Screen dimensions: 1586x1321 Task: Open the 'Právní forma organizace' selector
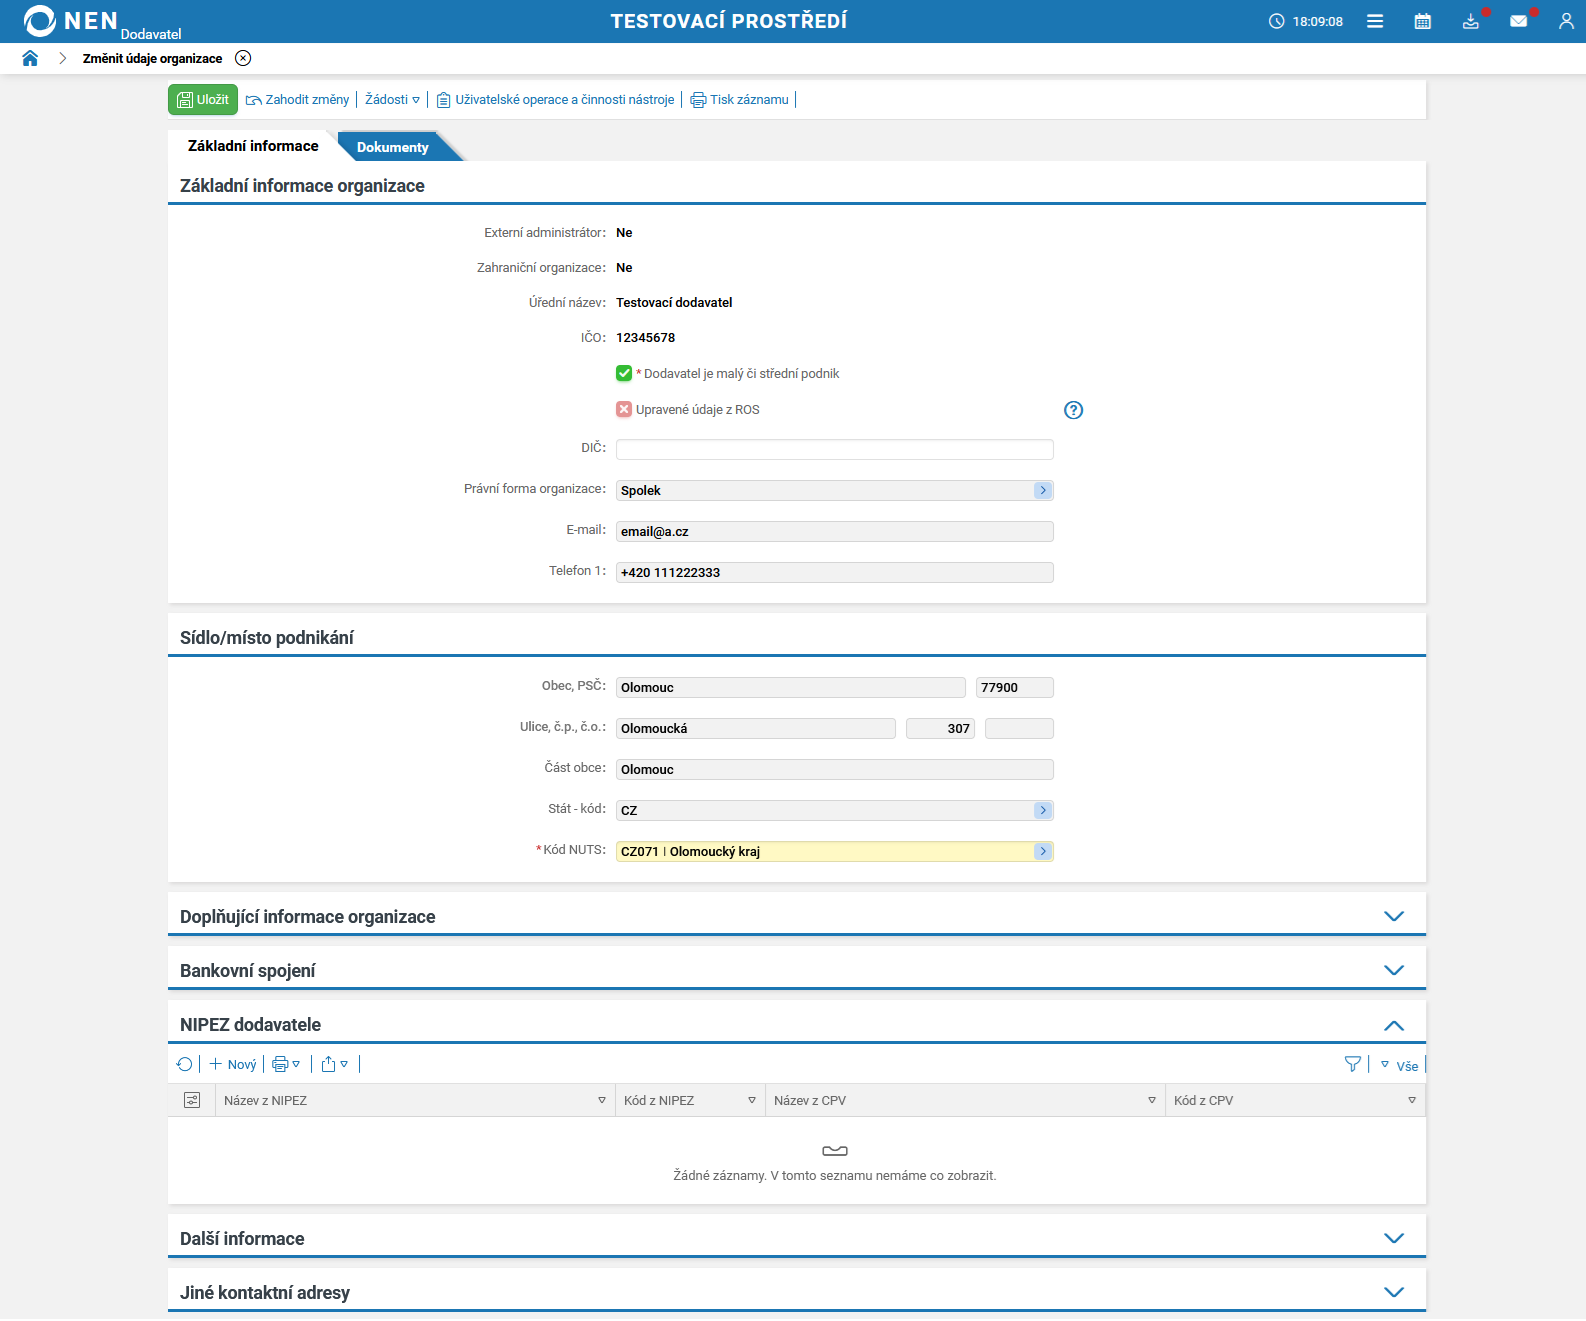click(x=1042, y=490)
